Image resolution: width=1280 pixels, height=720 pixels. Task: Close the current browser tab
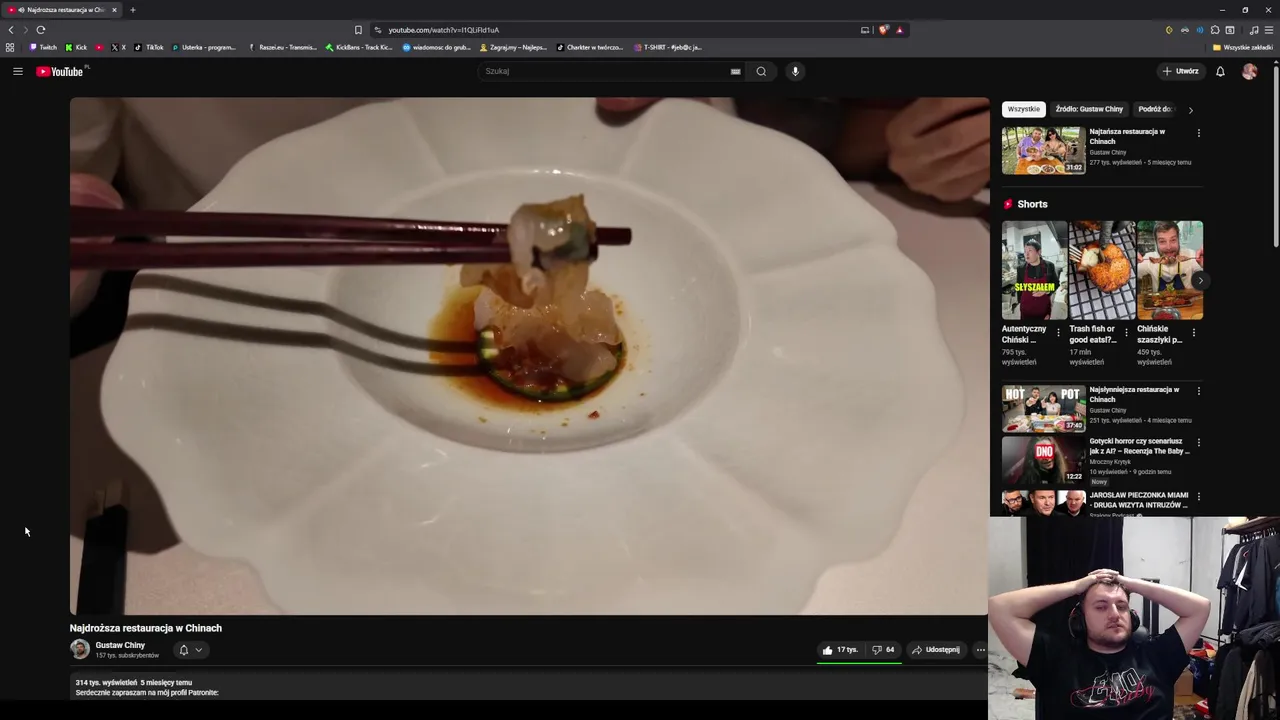[114, 10]
